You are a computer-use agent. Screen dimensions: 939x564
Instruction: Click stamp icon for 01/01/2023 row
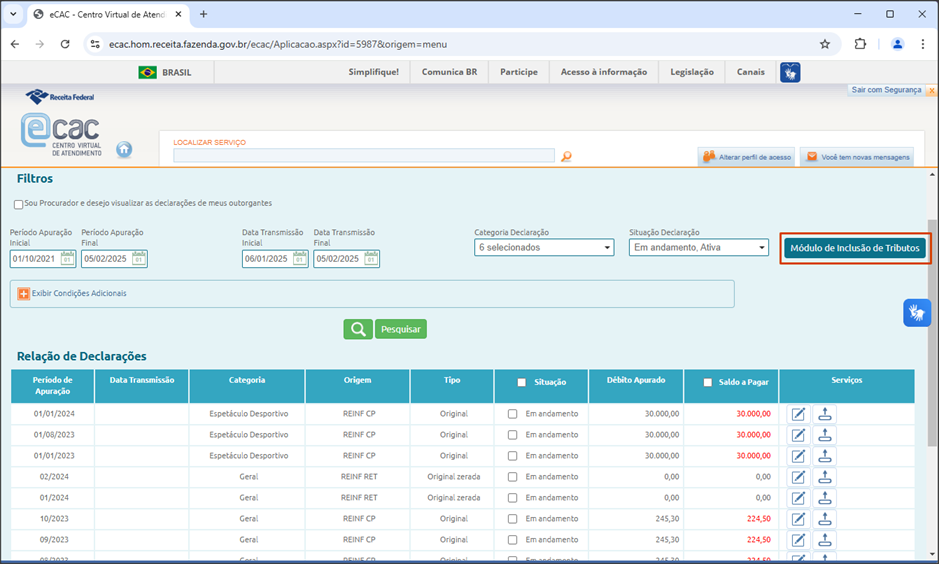[825, 456]
